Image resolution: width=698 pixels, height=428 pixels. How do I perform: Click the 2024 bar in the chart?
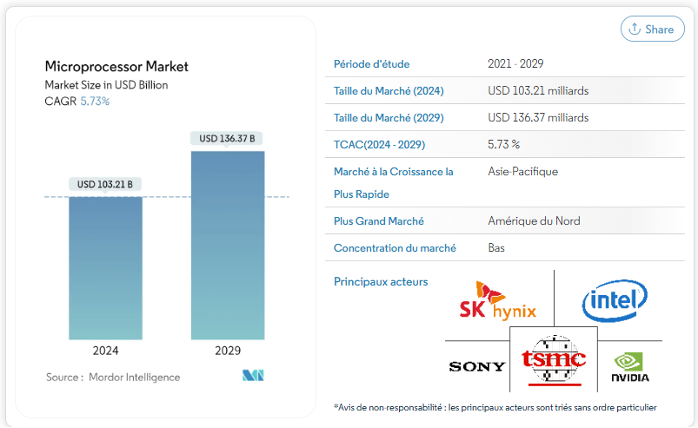click(106, 268)
